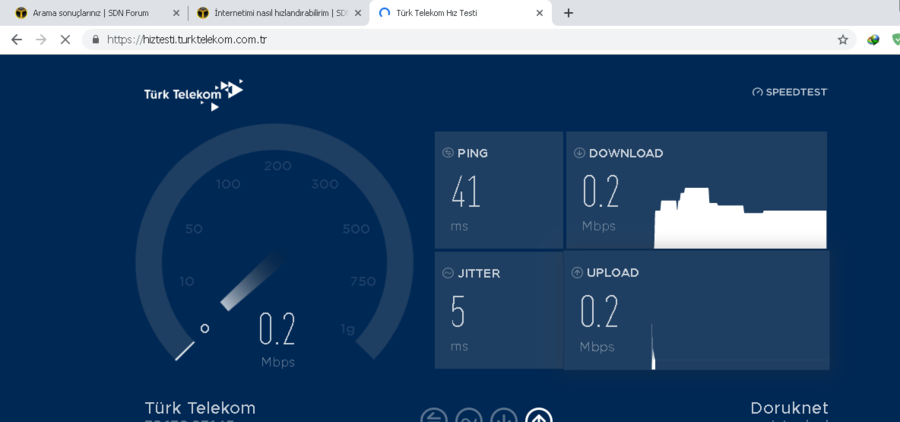Click the address bar URL field
Screen dimensions: 900x422
point(468,40)
